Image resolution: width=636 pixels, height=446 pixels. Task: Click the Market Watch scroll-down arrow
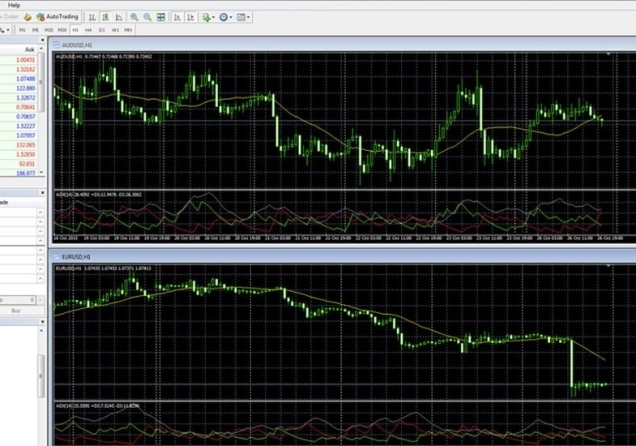tap(41, 173)
